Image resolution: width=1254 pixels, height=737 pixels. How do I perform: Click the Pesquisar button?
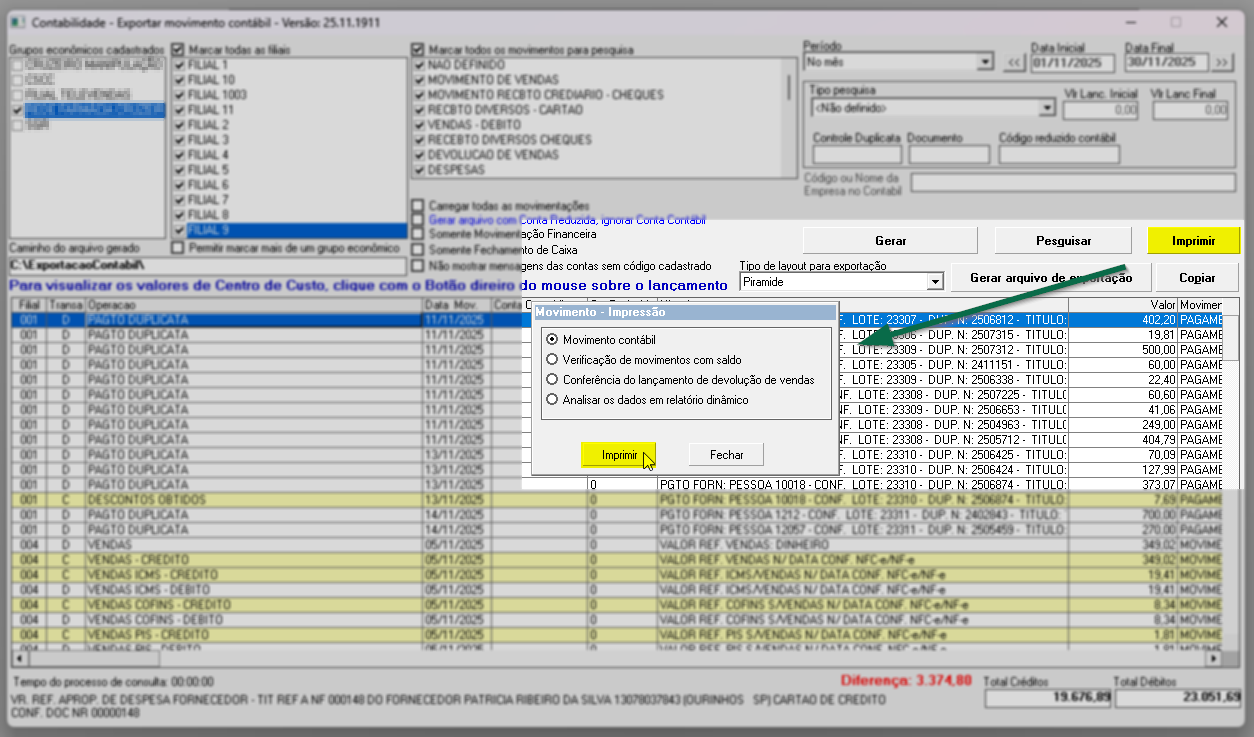[x=1063, y=241]
